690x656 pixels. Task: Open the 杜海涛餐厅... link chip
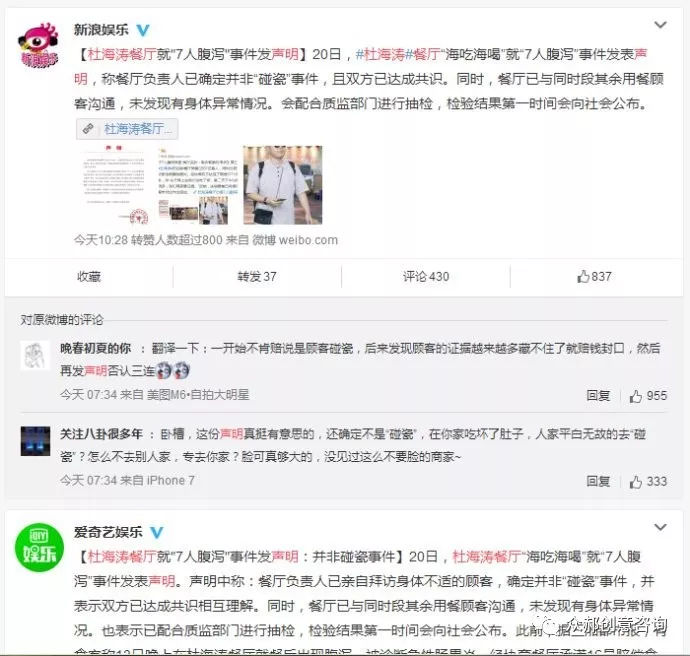(x=127, y=129)
